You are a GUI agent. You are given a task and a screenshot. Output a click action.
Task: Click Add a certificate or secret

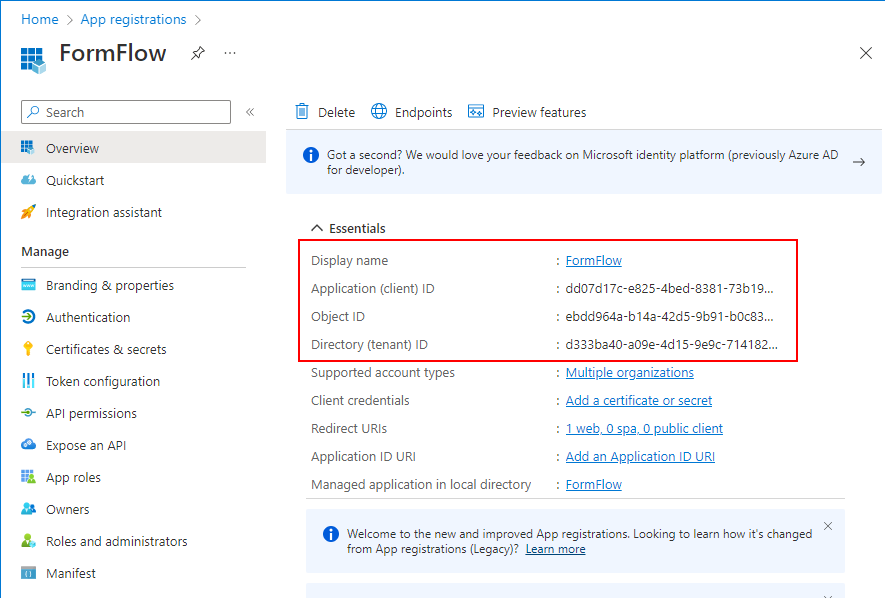tap(638, 400)
